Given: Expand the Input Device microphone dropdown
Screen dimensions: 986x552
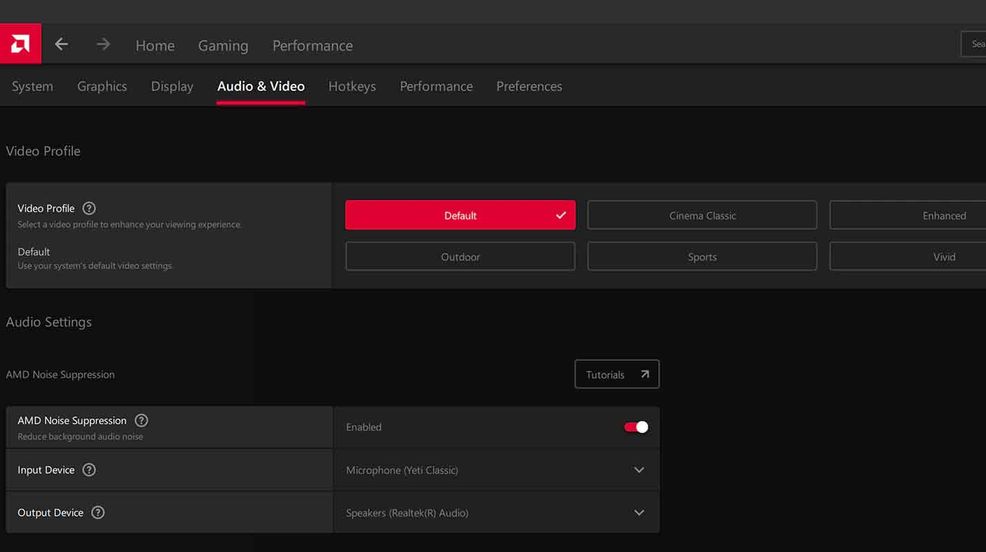Looking at the screenshot, I should coord(496,470).
